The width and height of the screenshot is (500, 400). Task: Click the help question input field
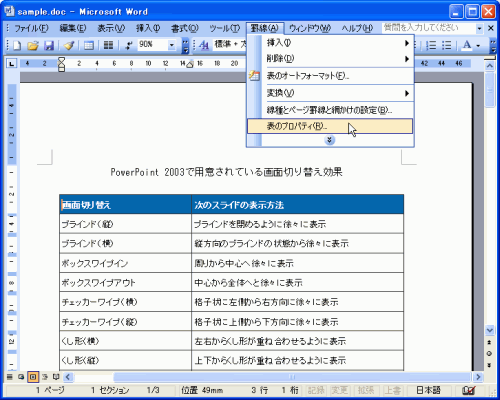429,28
